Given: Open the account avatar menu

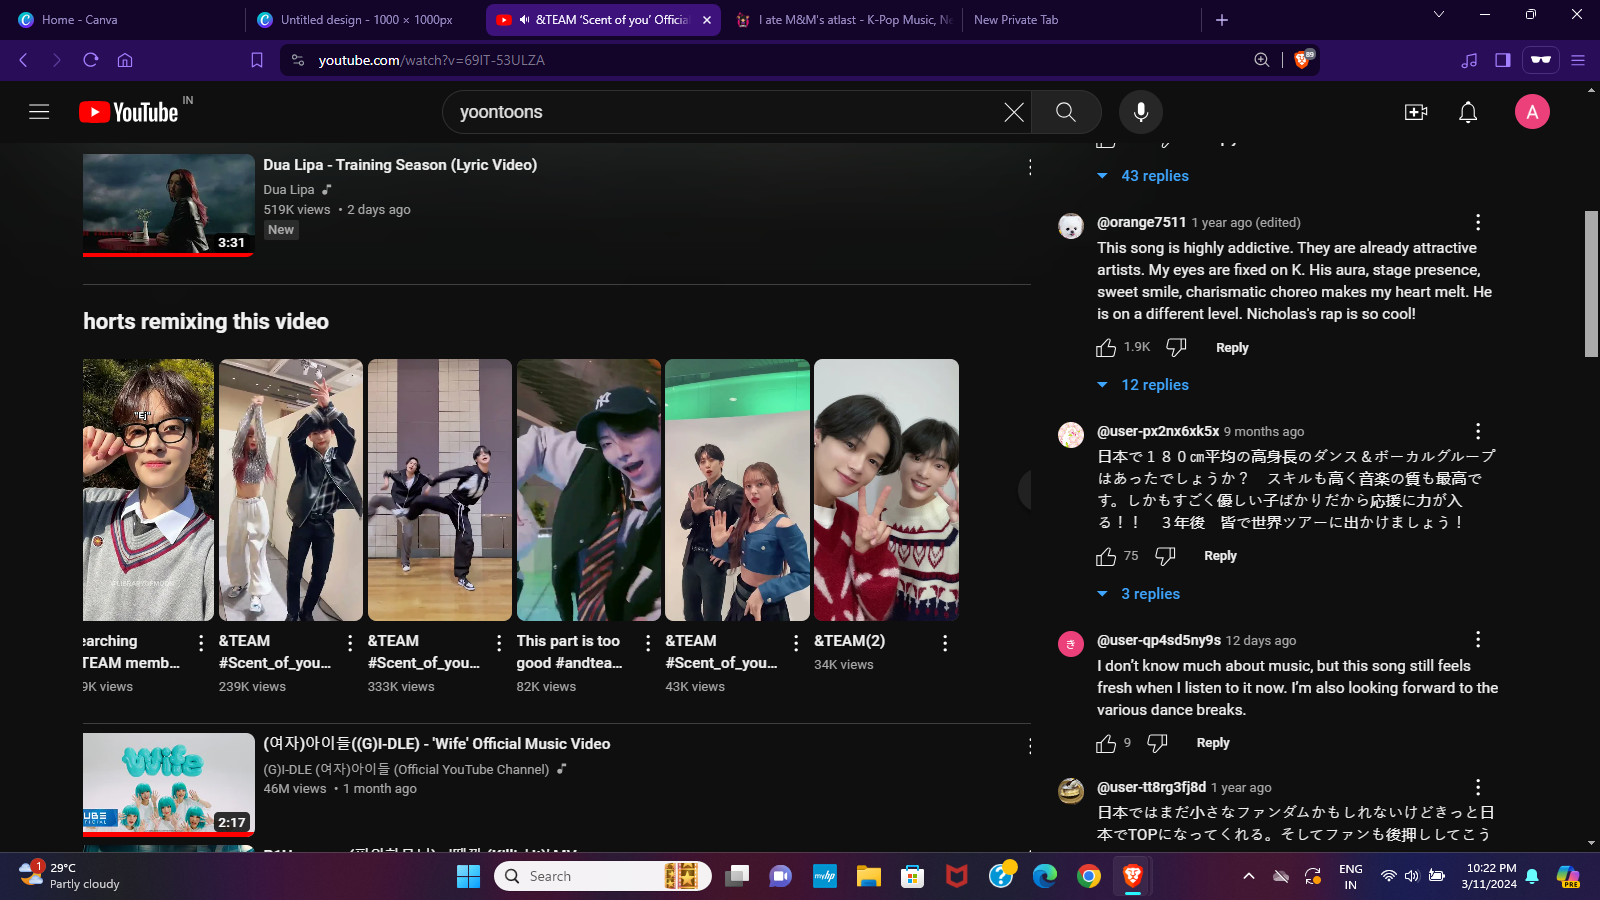Looking at the screenshot, I should coord(1532,112).
